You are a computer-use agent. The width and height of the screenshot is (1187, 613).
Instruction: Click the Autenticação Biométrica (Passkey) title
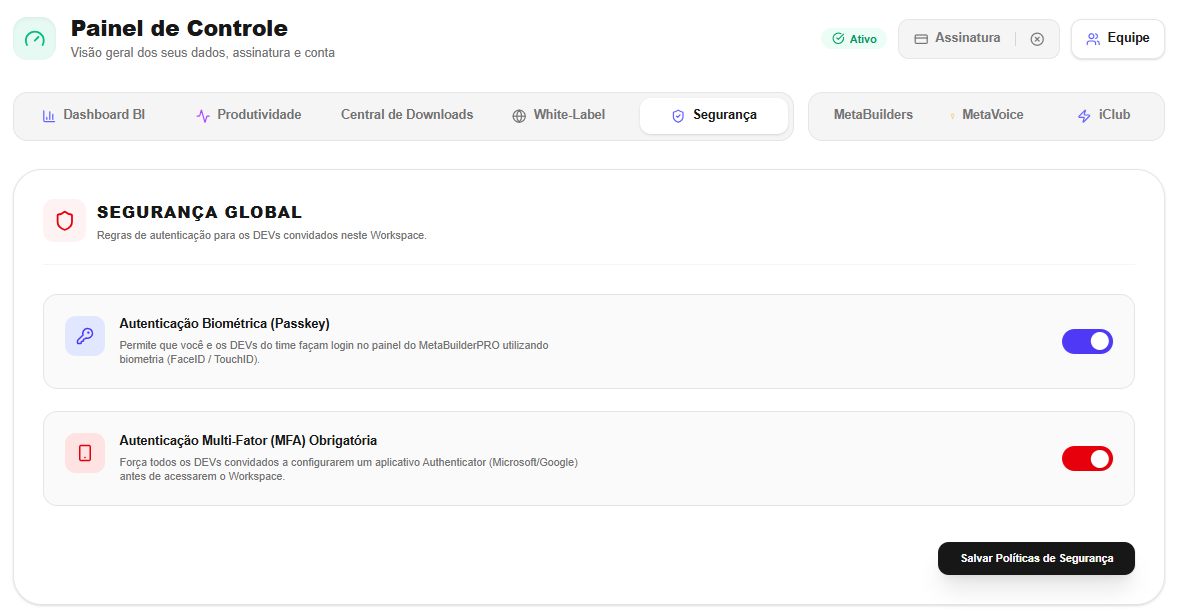point(224,324)
